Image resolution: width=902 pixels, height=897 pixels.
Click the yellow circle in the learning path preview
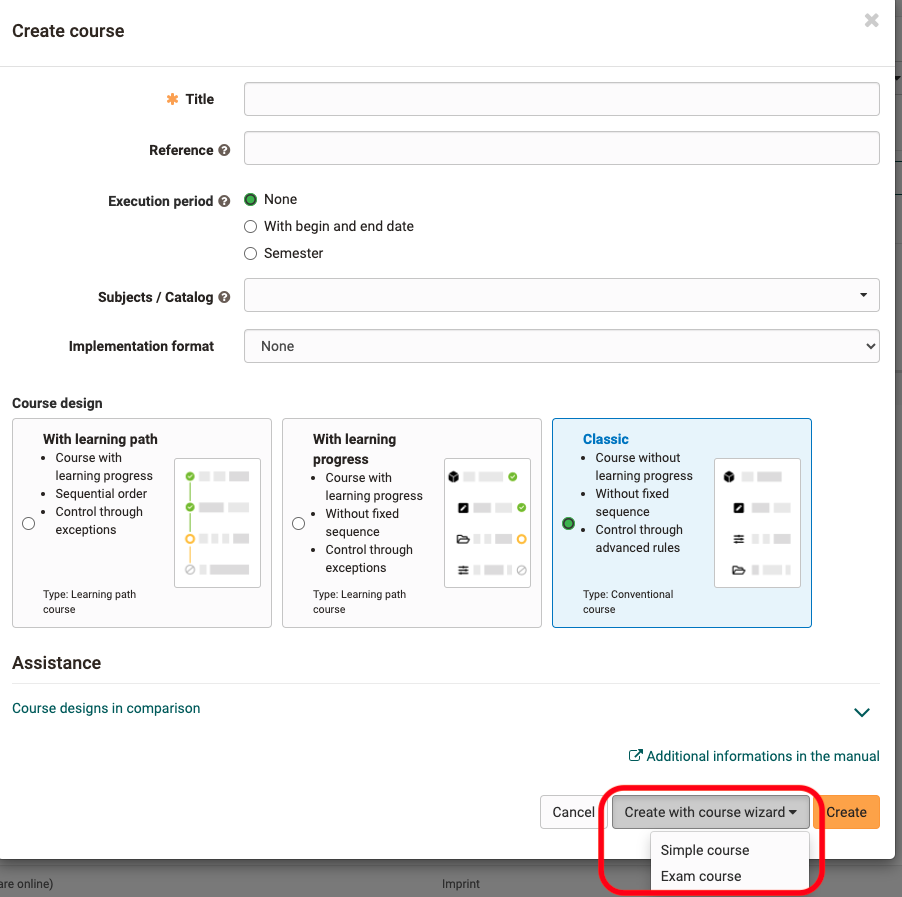(x=190, y=539)
